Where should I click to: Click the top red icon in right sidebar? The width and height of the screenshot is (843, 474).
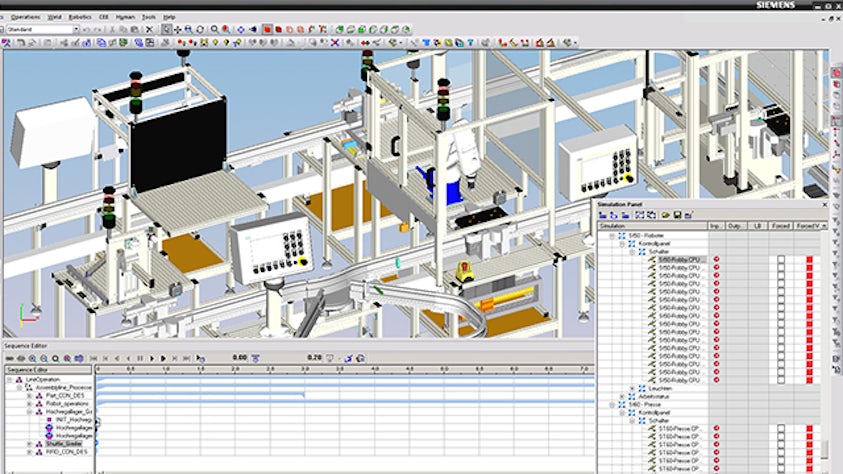(x=837, y=73)
